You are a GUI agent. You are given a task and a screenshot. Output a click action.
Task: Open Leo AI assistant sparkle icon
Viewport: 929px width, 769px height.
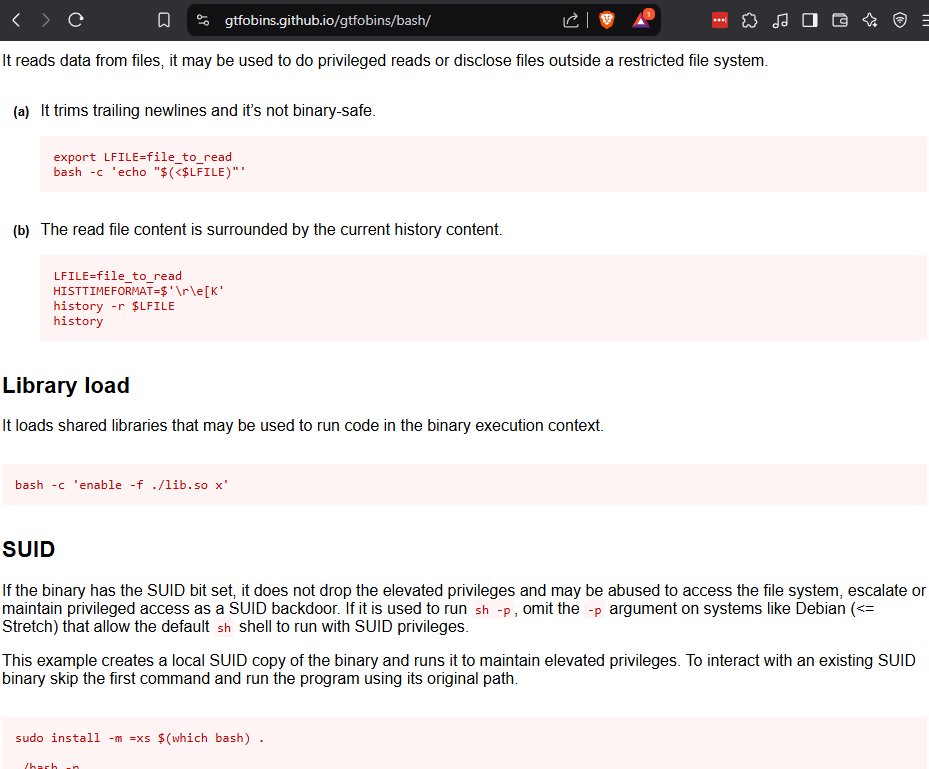pyautogui.click(x=870, y=19)
